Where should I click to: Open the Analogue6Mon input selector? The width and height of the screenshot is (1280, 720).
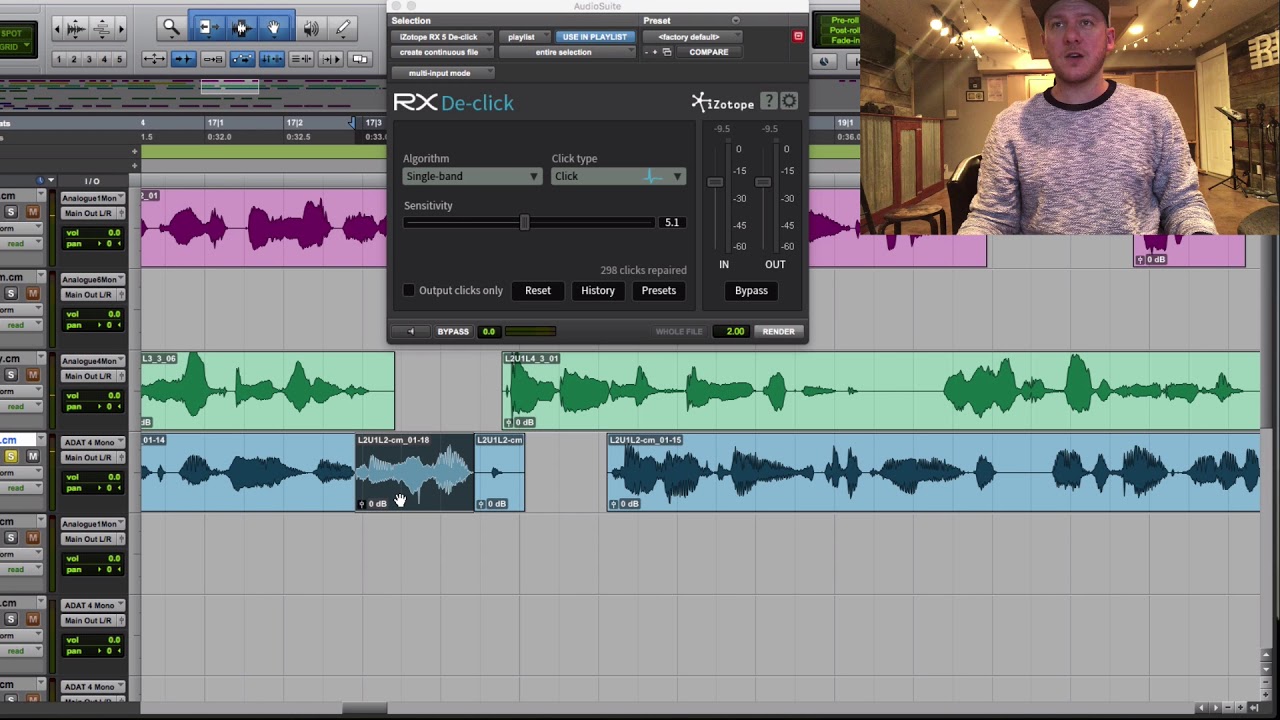(x=93, y=279)
